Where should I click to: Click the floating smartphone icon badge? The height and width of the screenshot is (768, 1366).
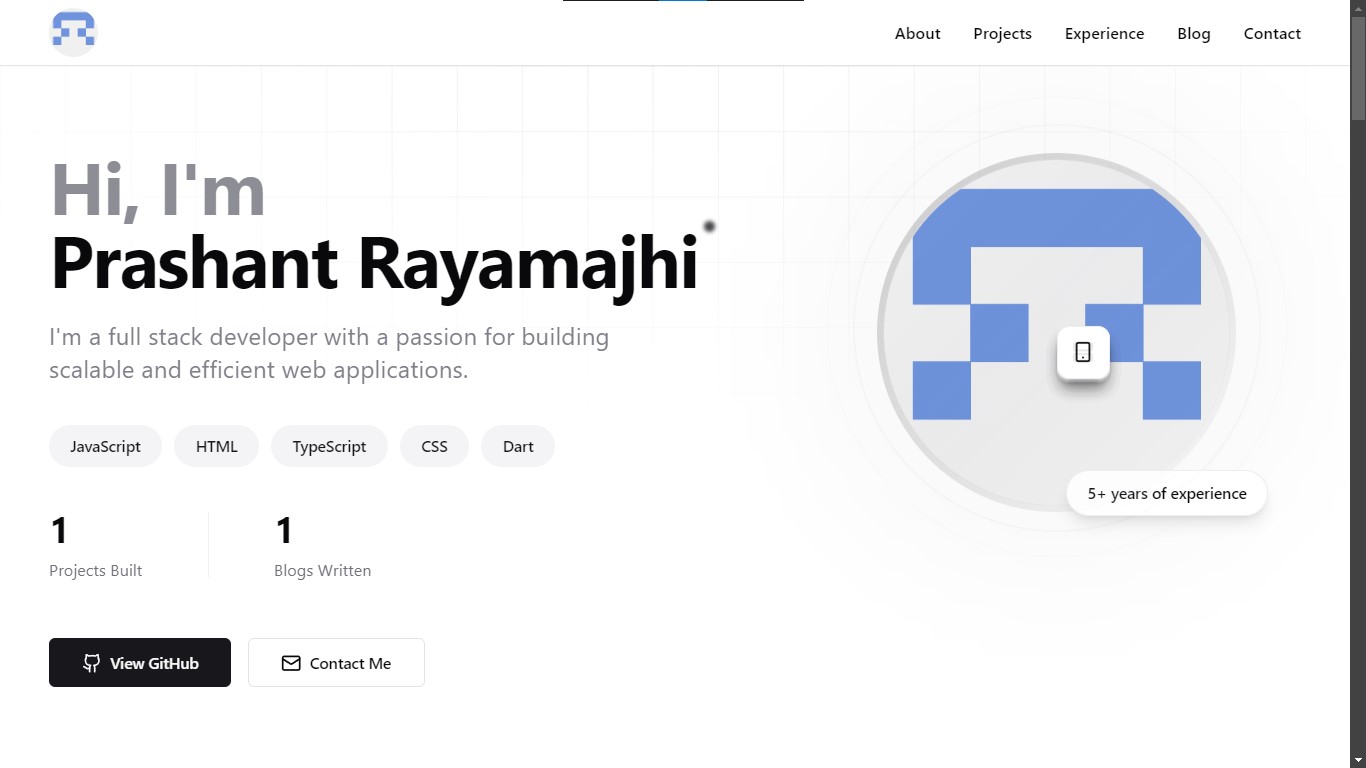point(1083,352)
